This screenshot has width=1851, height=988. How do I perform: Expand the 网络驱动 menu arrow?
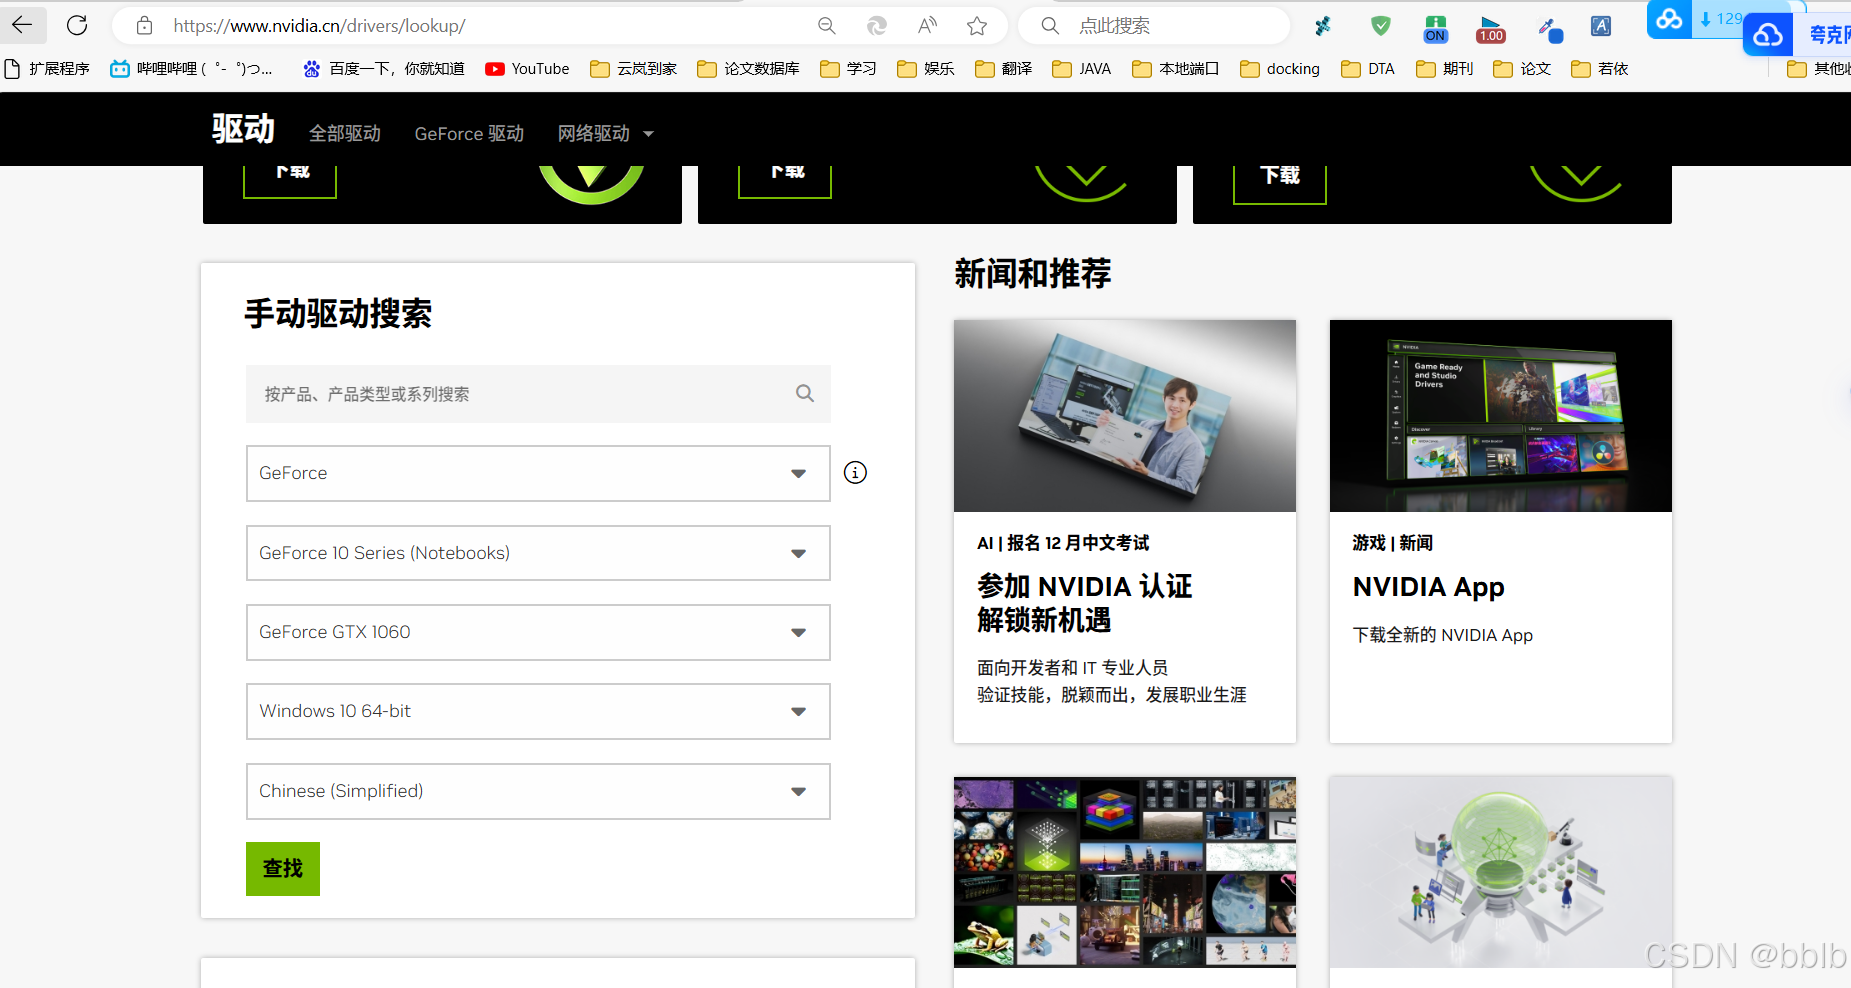pyautogui.click(x=648, y=134)
